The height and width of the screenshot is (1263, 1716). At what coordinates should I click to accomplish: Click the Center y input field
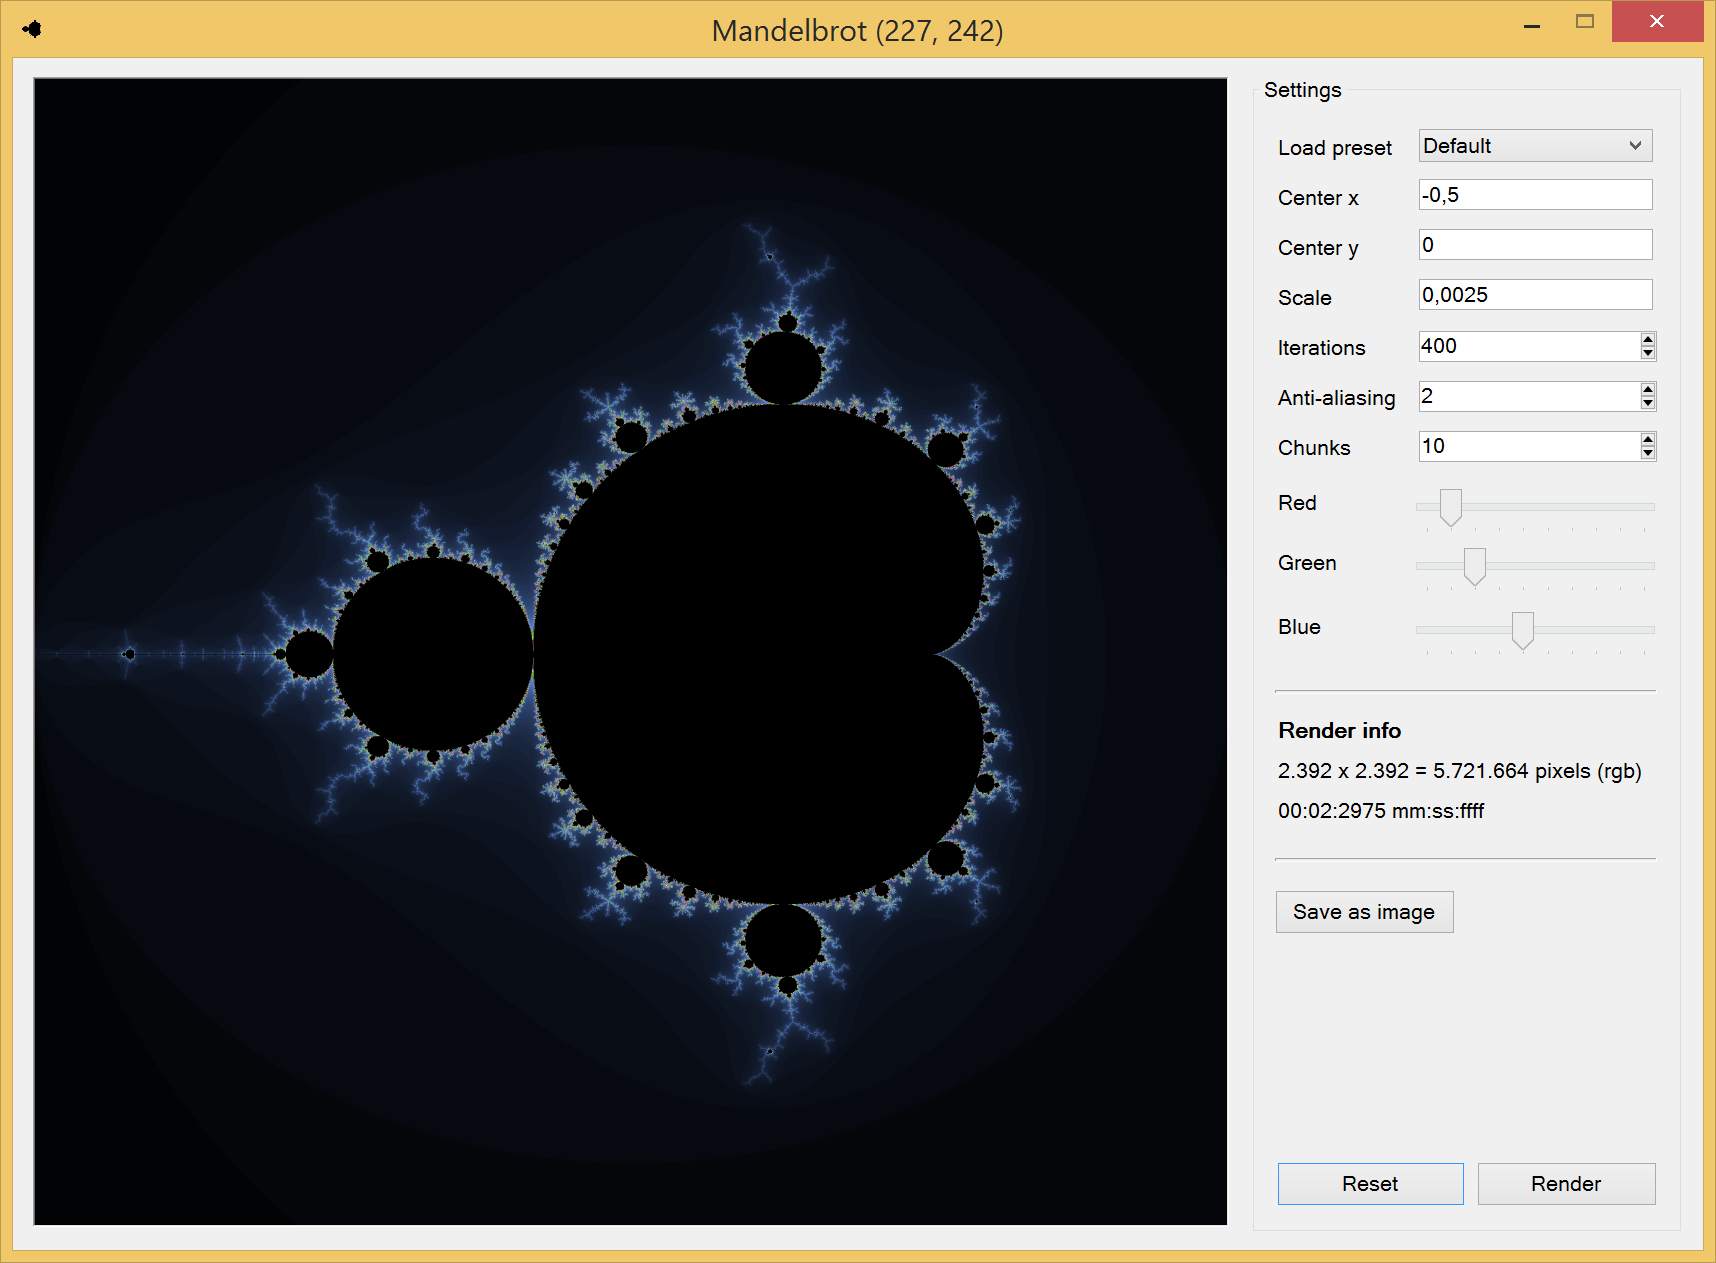point(1535,245)
